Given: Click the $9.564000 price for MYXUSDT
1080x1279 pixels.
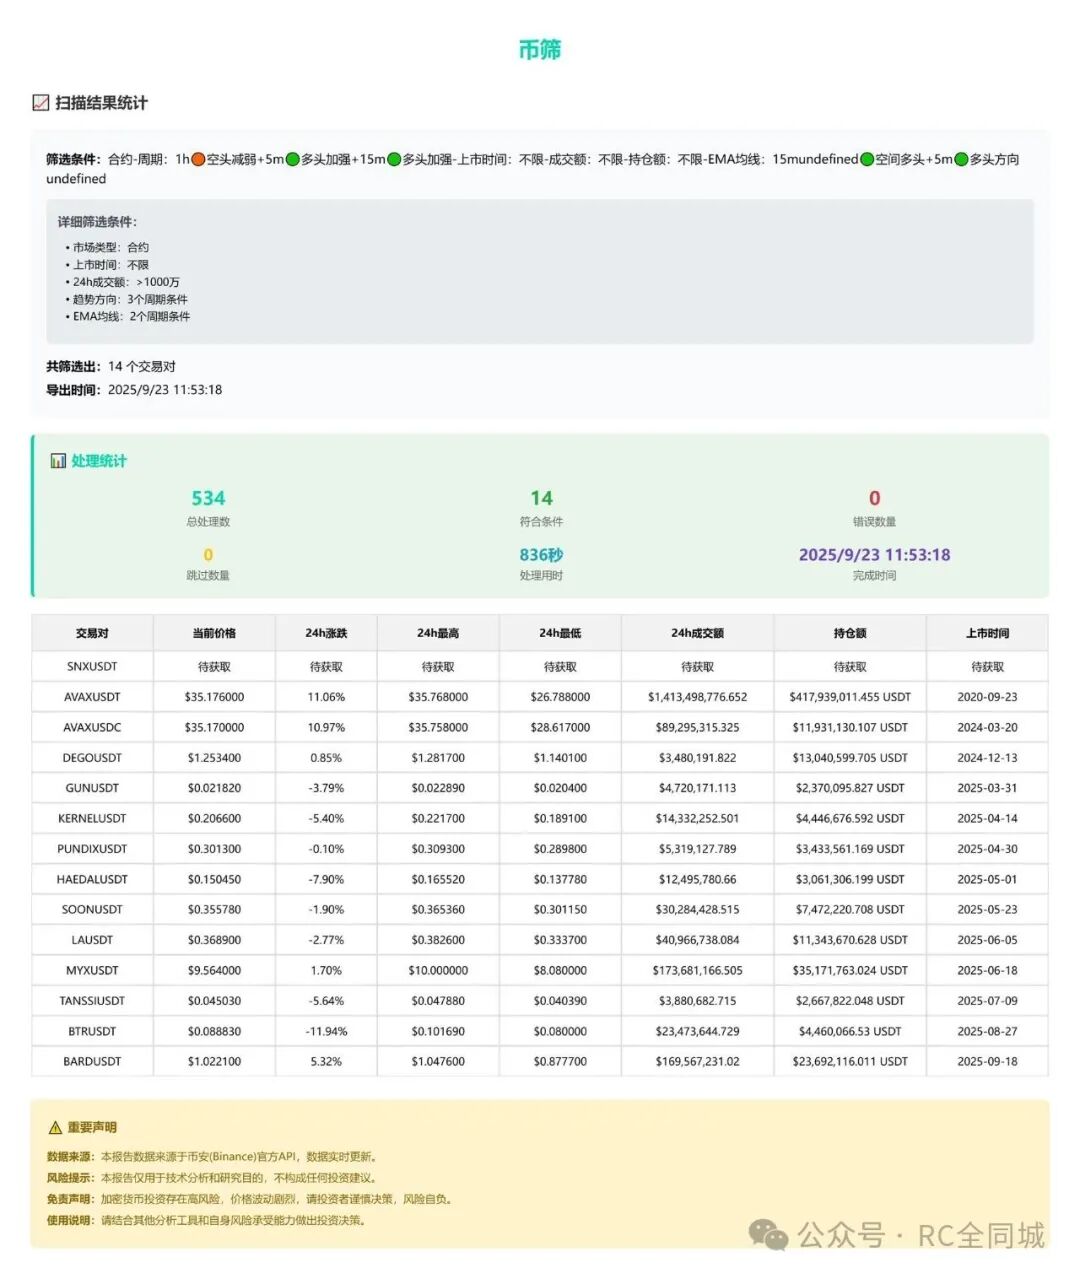Looking at the screenshot, I should (214, 971).
